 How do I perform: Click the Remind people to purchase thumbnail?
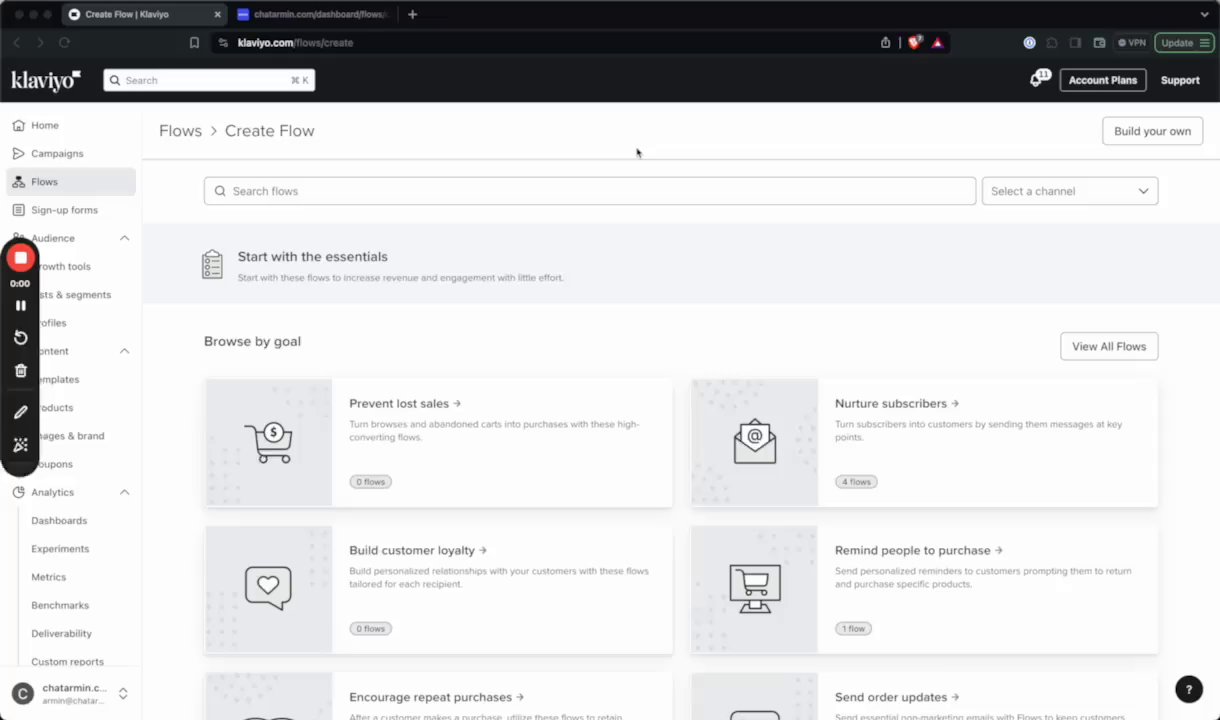(754, 589)
